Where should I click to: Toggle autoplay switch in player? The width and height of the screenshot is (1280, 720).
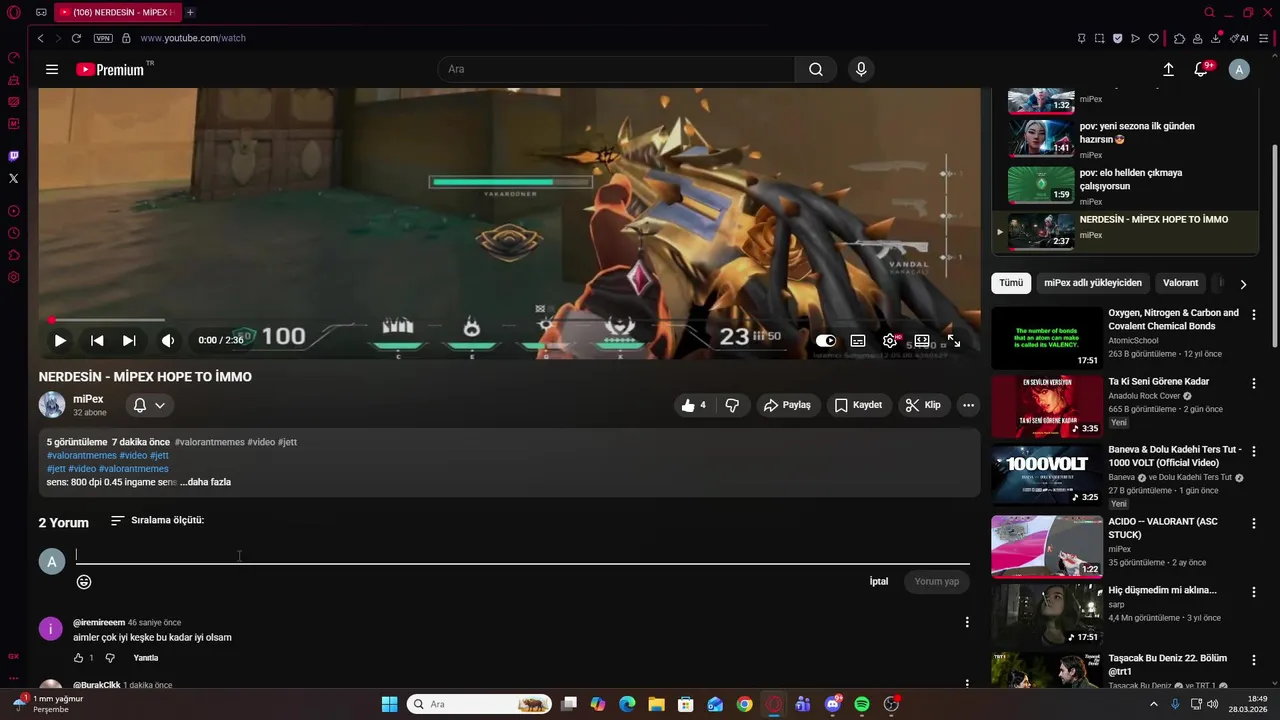[826, 340]
